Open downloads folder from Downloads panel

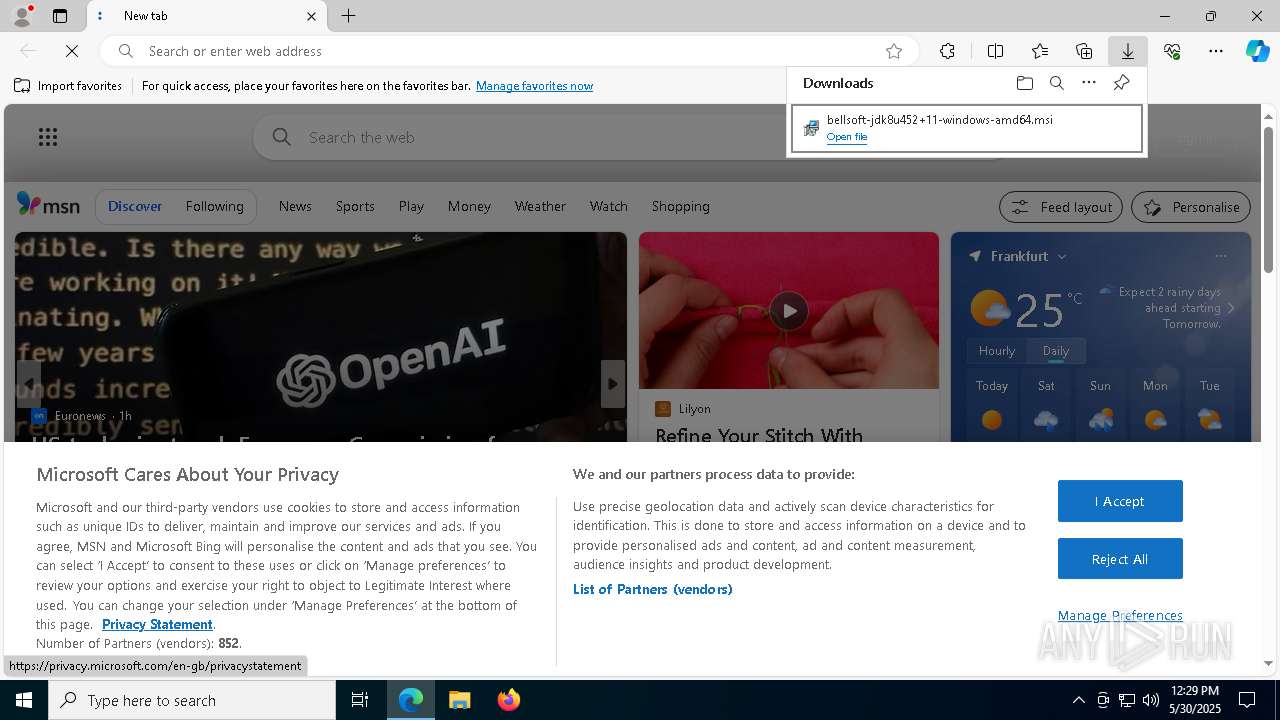coord(1025,83)
